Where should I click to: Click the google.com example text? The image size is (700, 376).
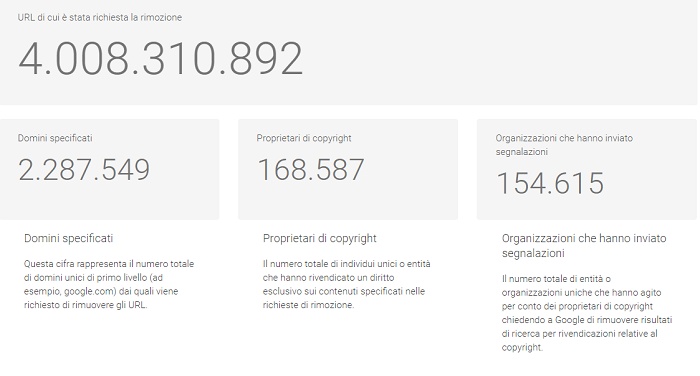click(x=90, y=291)
